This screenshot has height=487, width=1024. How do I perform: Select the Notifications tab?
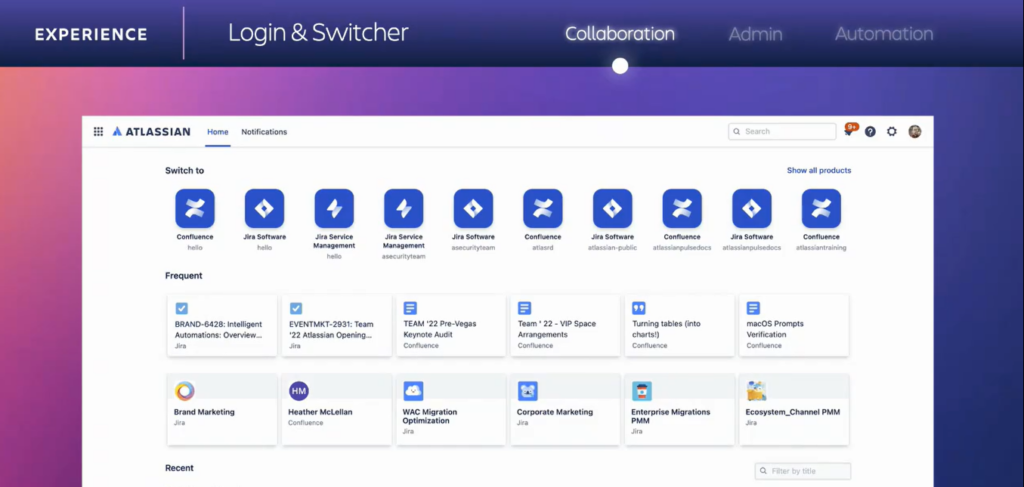tap(264, 132)
